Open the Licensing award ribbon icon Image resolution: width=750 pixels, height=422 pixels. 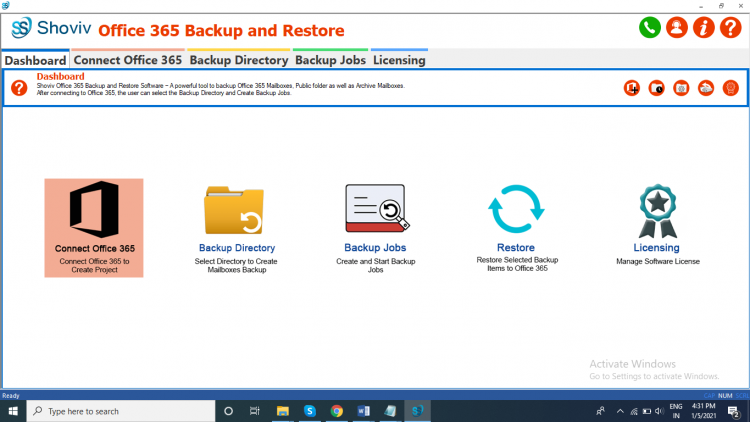tap(658, 211)
